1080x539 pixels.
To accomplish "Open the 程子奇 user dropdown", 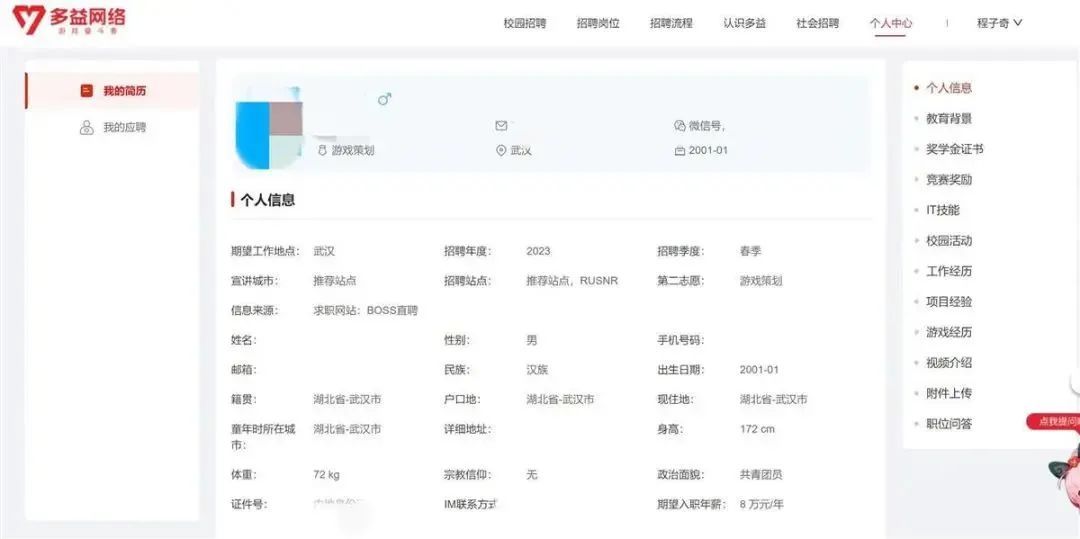I will pyautogui.click(x=999, y=23).
